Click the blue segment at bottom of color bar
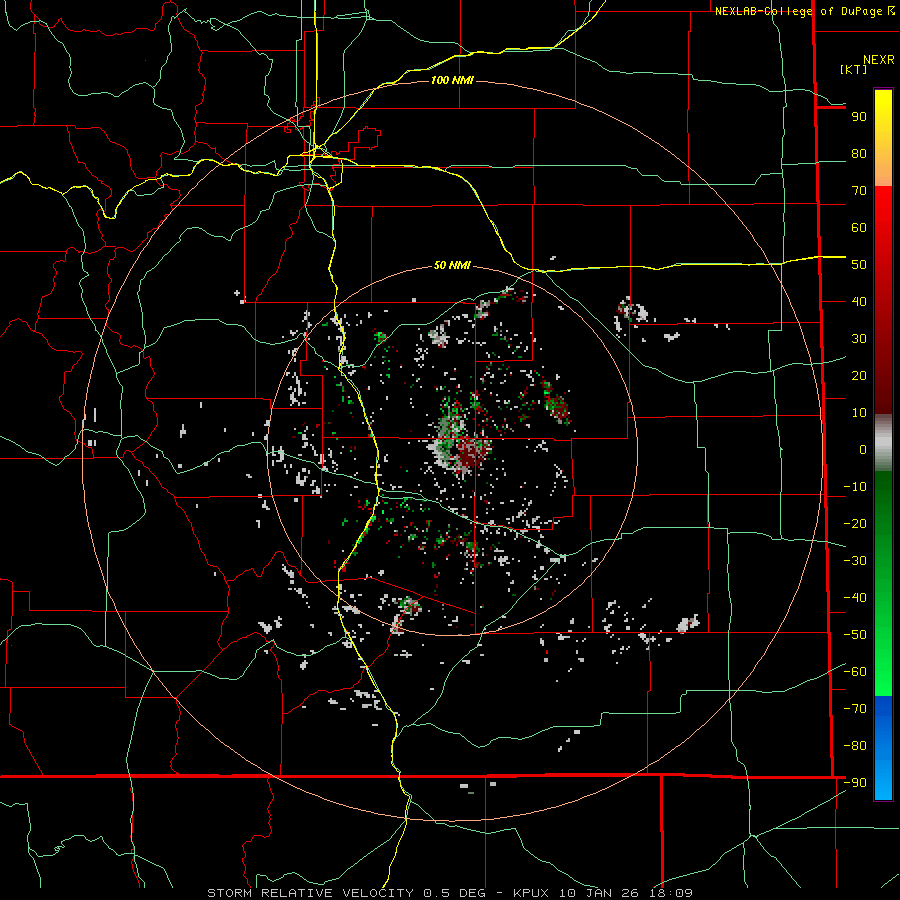900x900 pixels. click(883, 748)
